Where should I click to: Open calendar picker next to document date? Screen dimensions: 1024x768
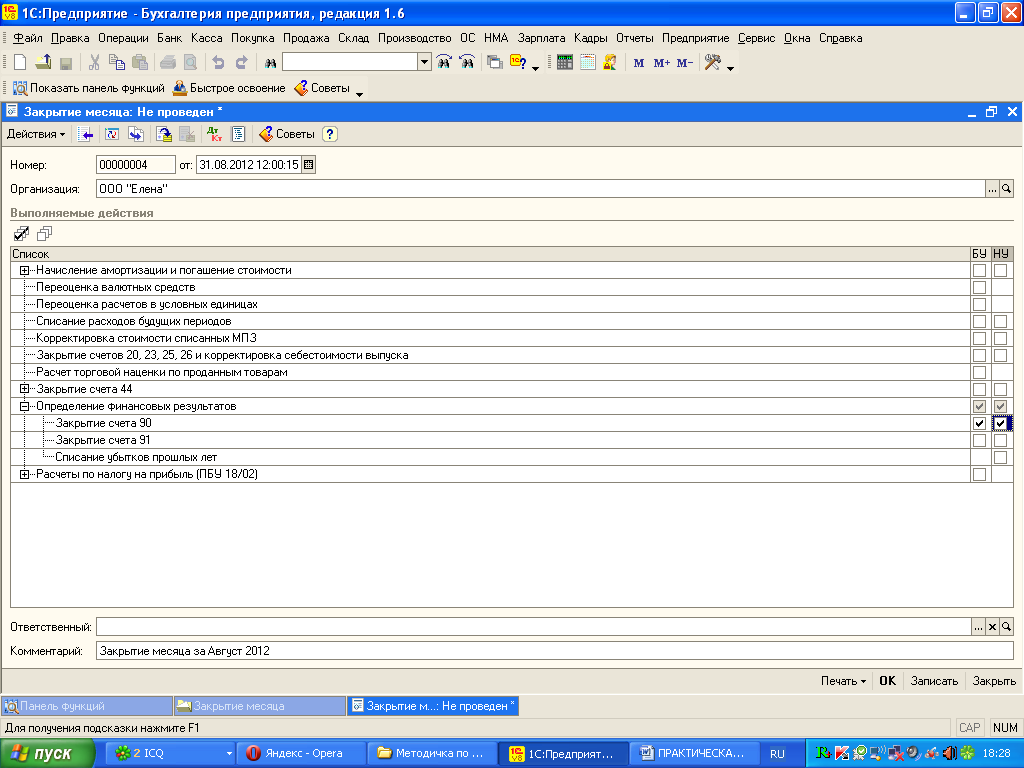click(x=308, y=165)
